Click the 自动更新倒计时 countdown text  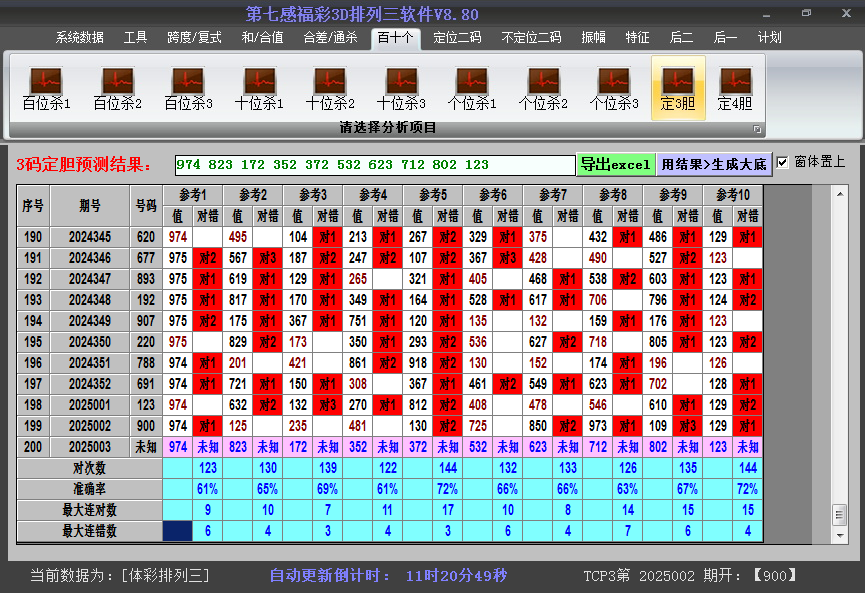coord(388,576)
